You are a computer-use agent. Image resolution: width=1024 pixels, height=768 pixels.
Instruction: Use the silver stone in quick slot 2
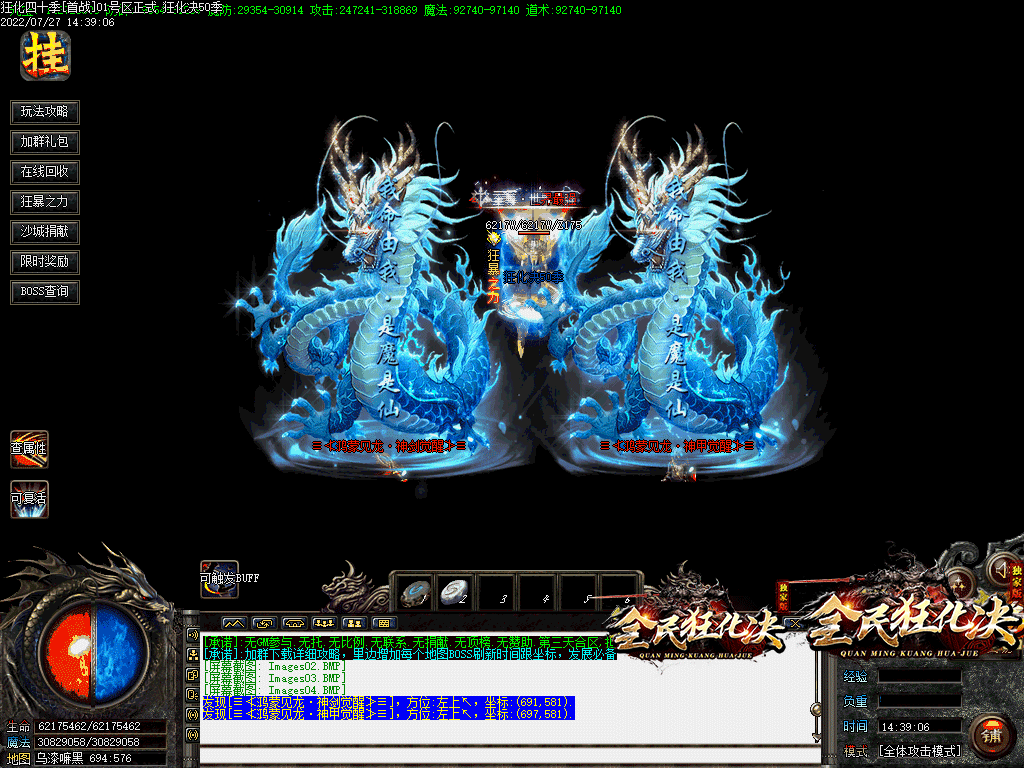tap(455, 591)
